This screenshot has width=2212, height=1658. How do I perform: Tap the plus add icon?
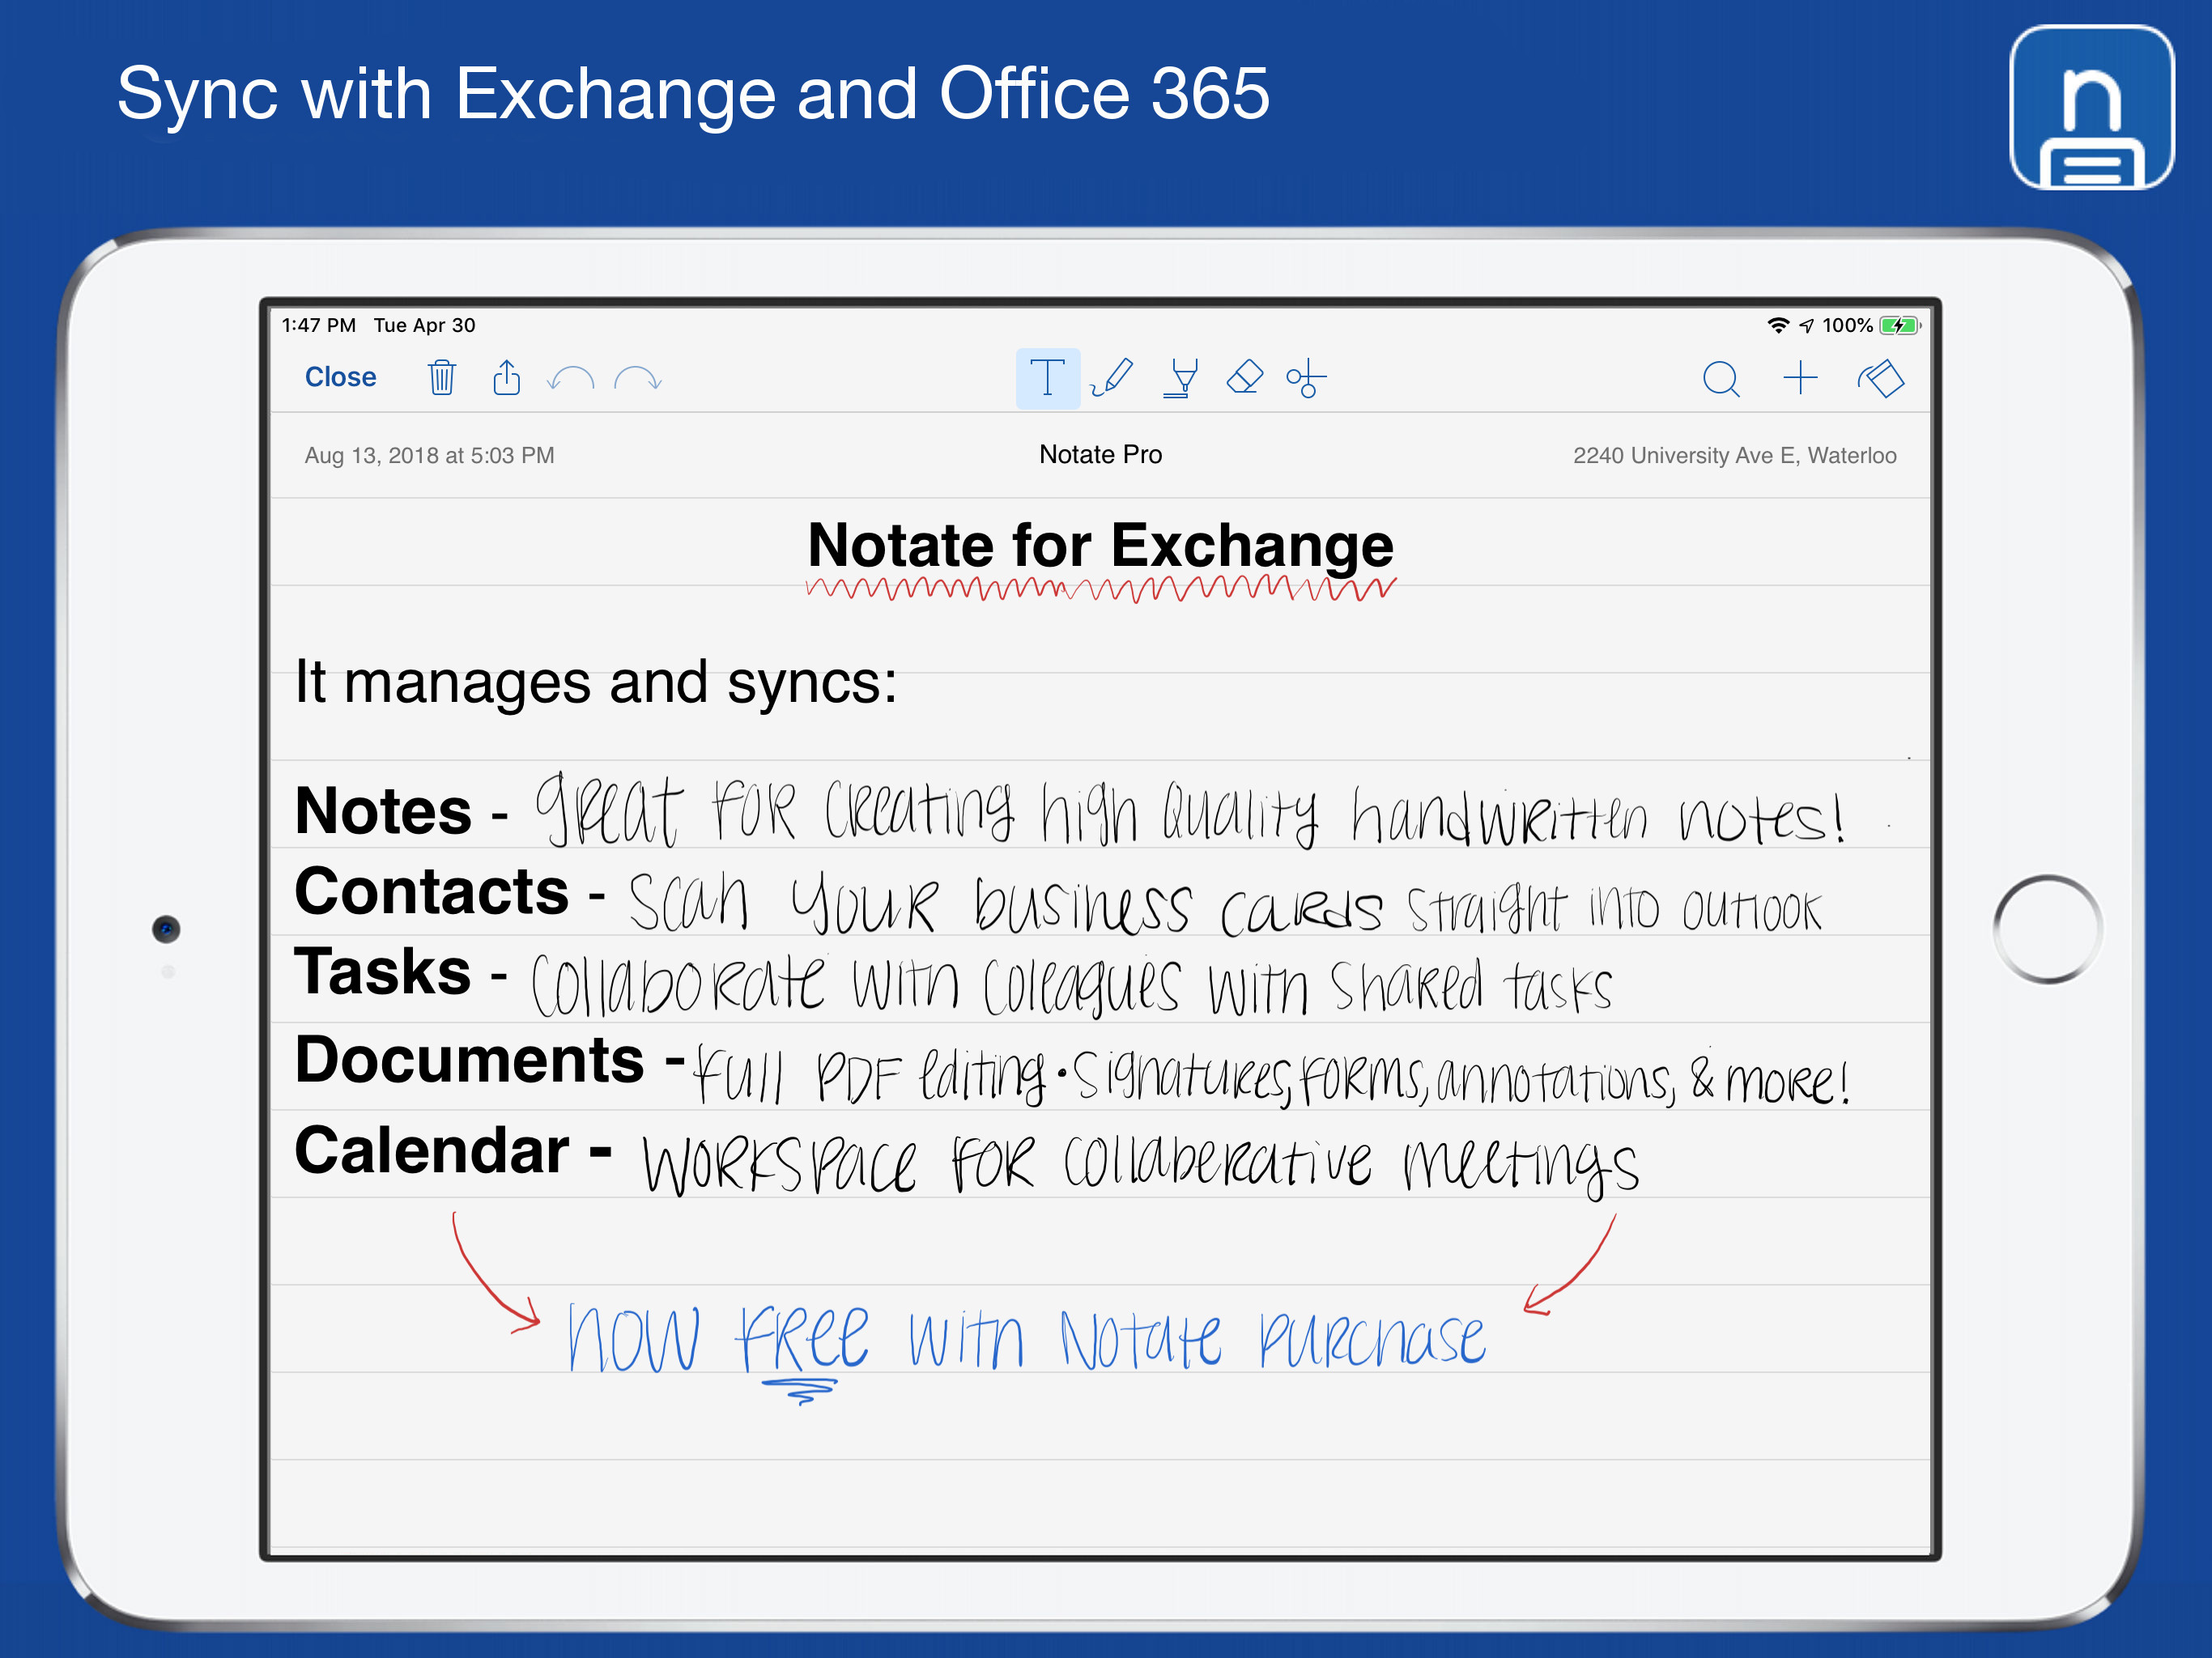click(x=1800, y=378)
